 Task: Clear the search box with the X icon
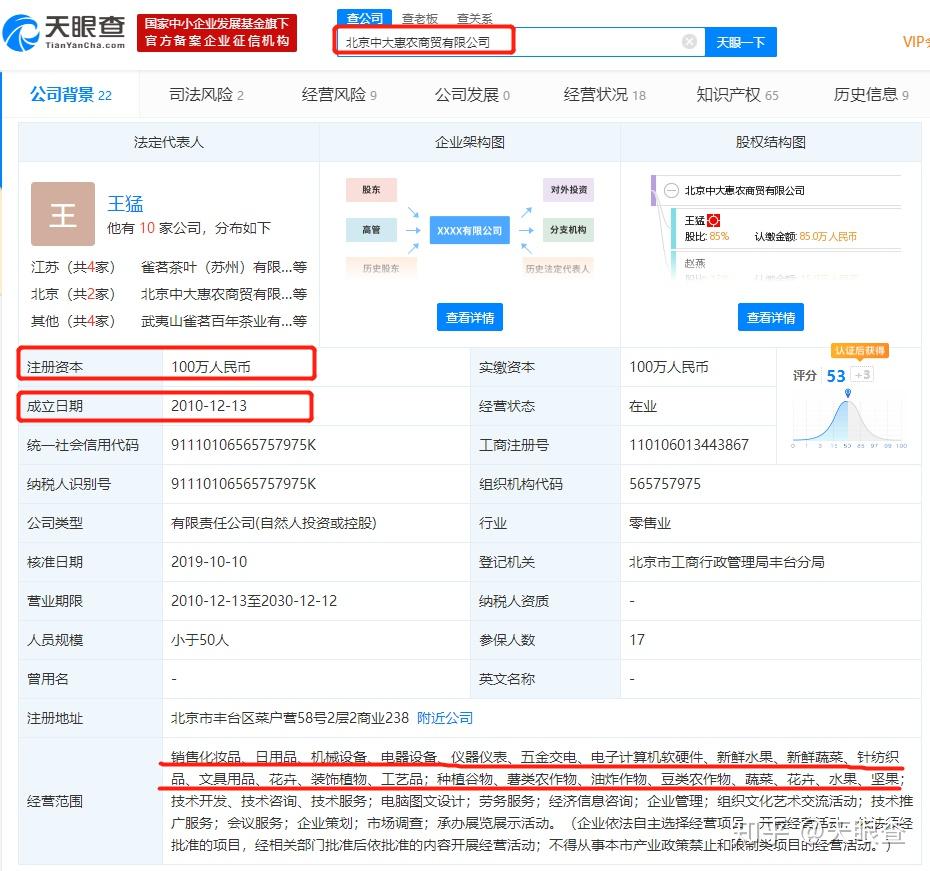(689, 42)
